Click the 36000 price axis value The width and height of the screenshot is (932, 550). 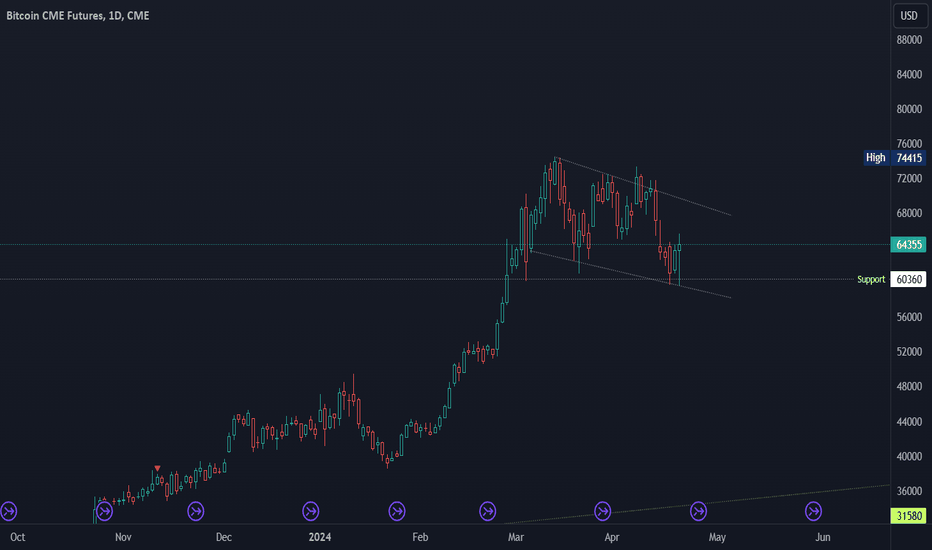coord(909,491)
